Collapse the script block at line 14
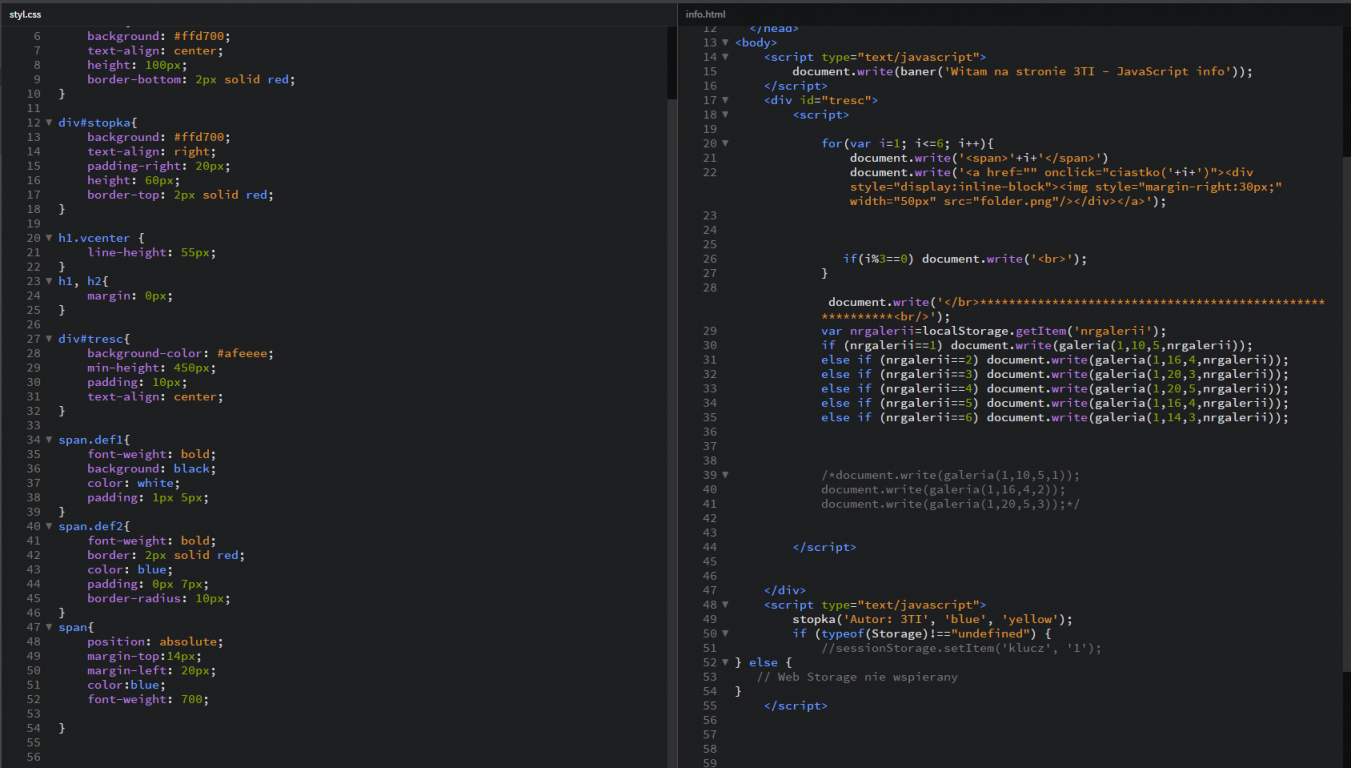Image resolution: width=1351 pixels, height=768 pixels. 726,58
